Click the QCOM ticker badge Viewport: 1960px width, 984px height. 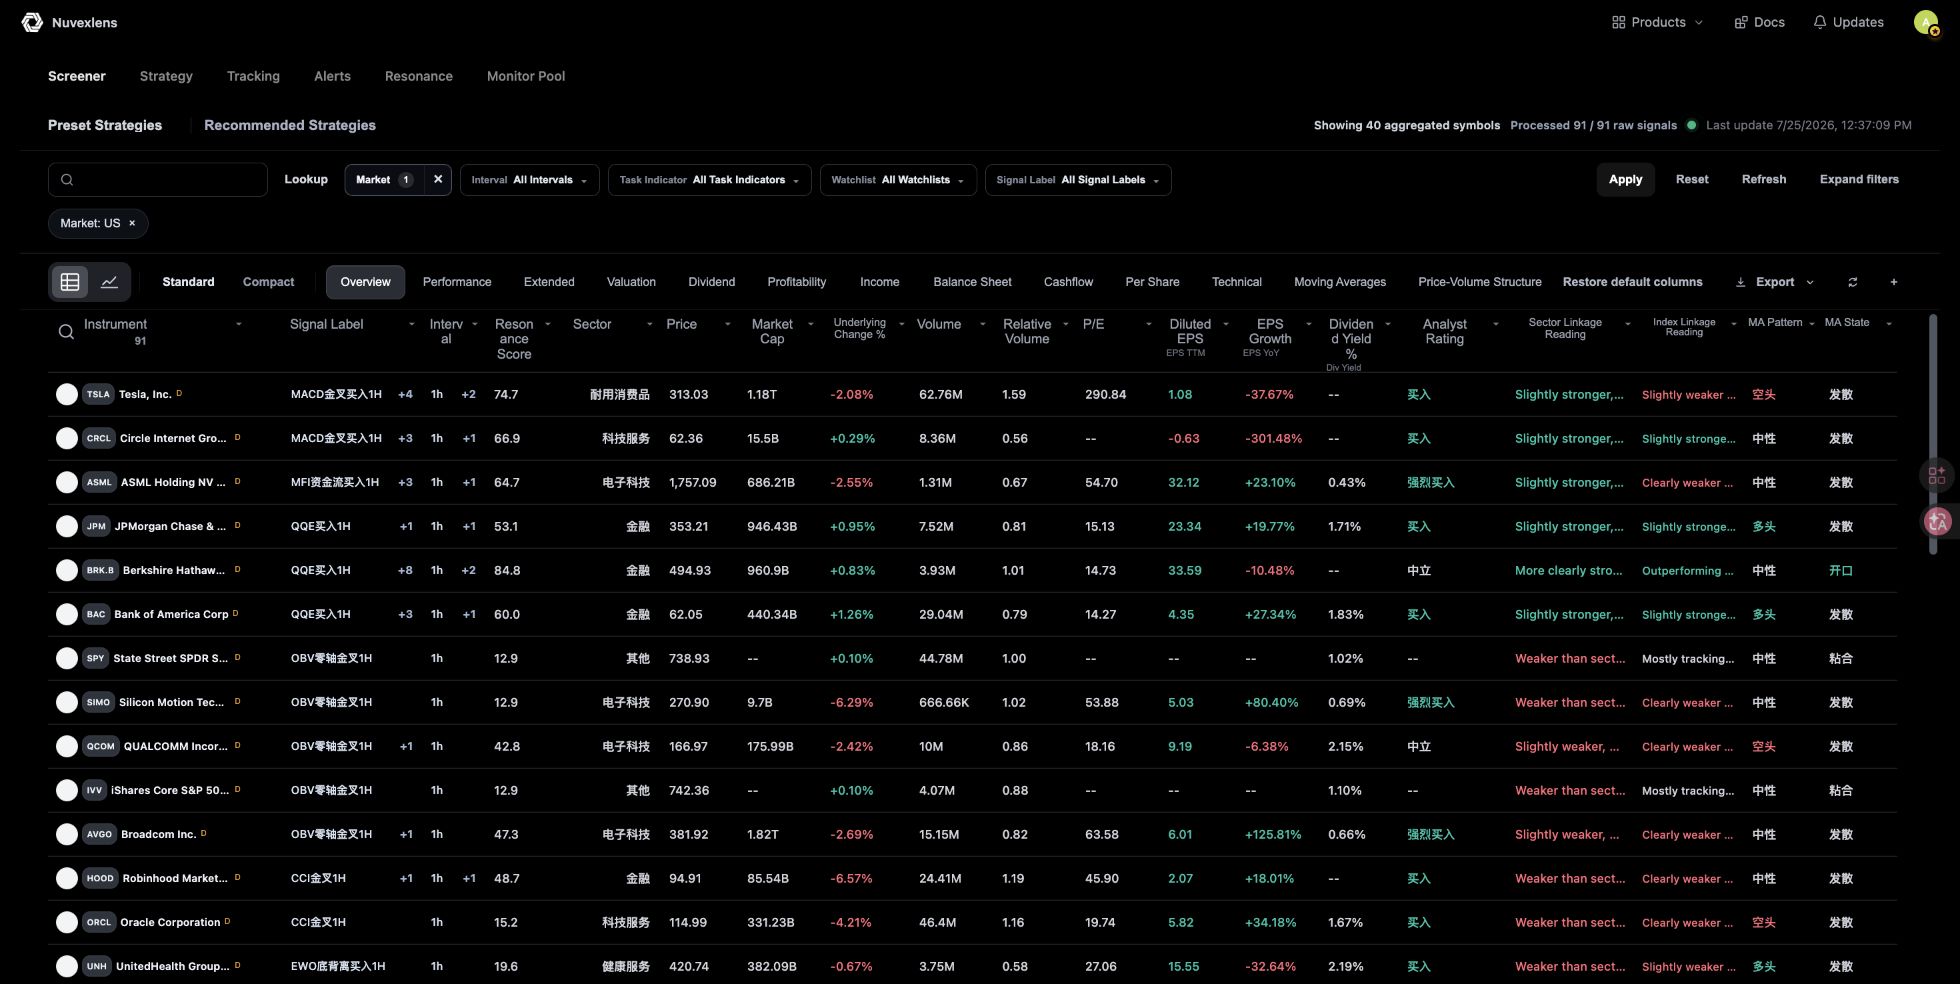tap(100, 746)
